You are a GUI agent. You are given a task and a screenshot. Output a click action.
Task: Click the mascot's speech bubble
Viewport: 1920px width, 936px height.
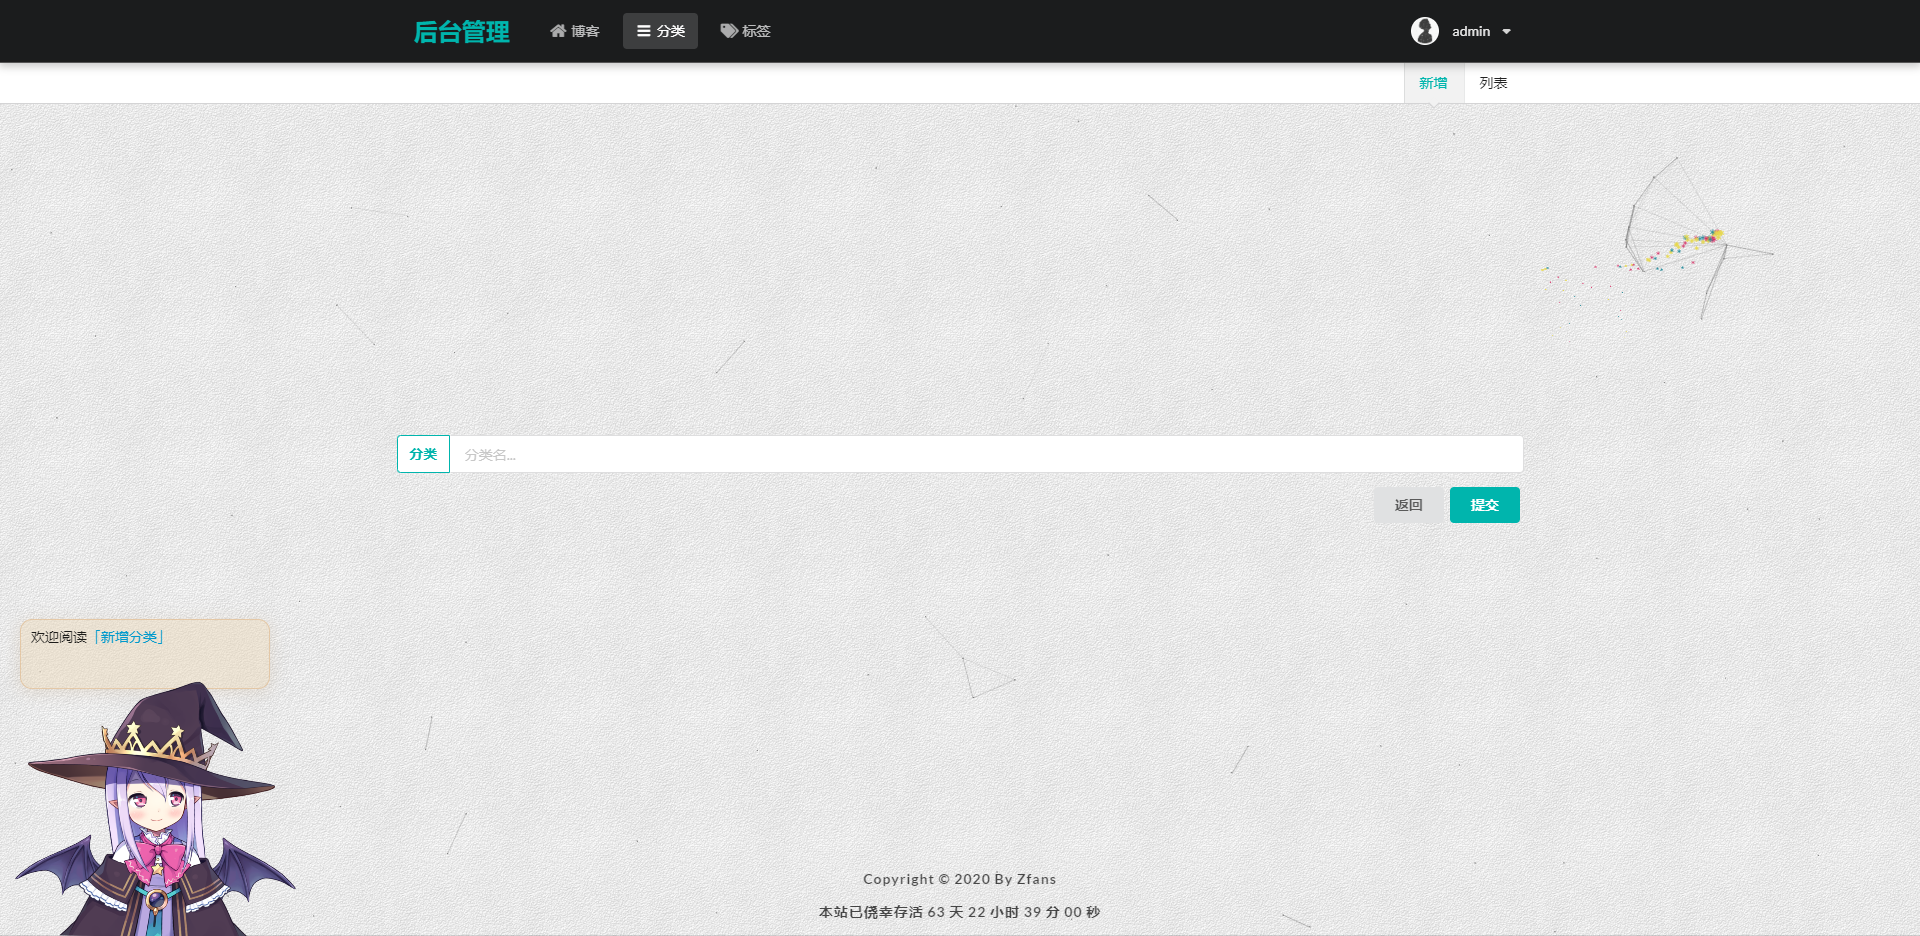pyautogui.click(x=144, y=662)
